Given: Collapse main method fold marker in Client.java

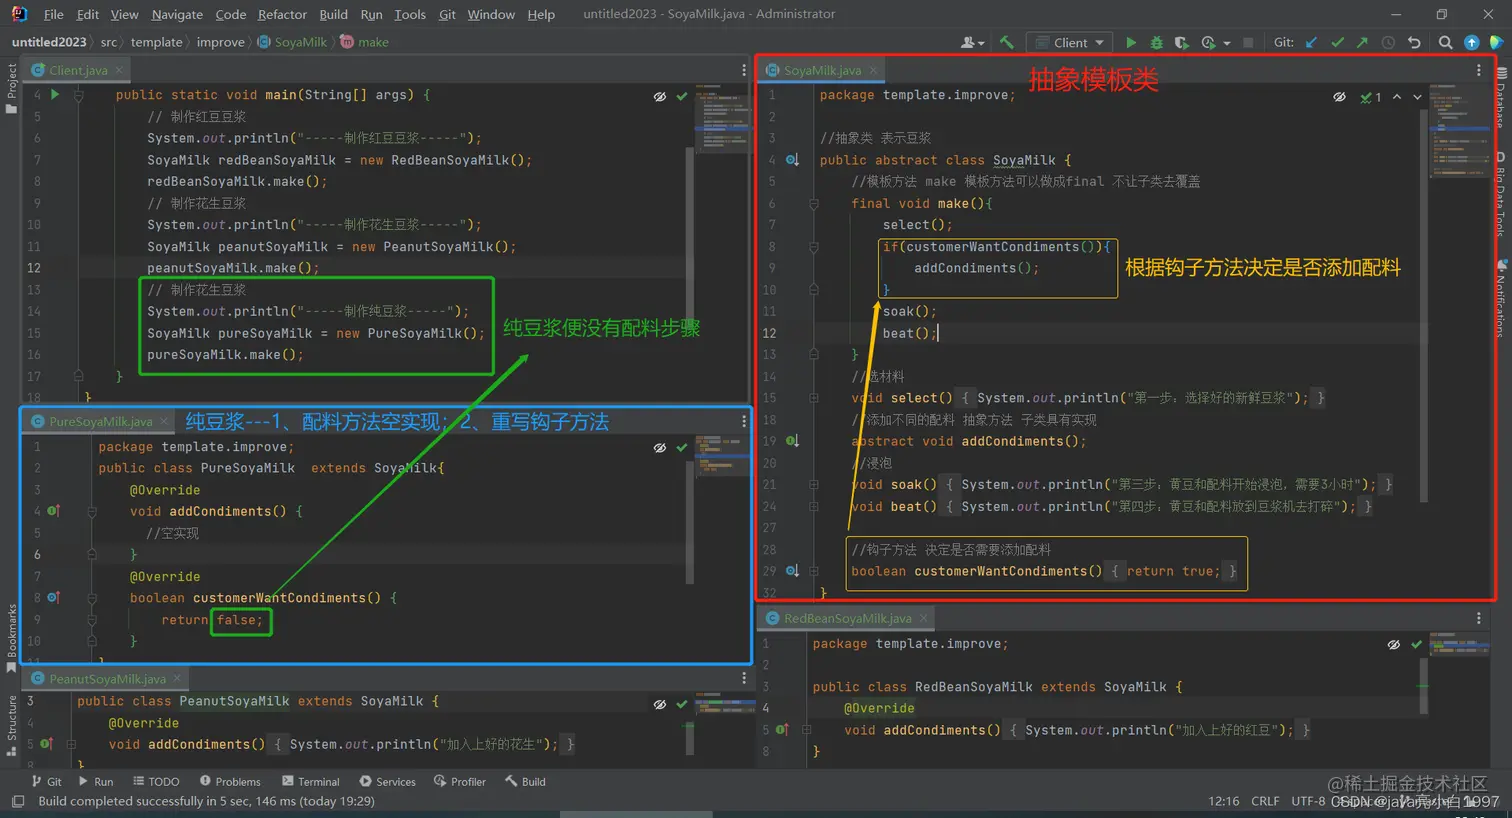Looking at the screenshot, I should click(79, 95).
